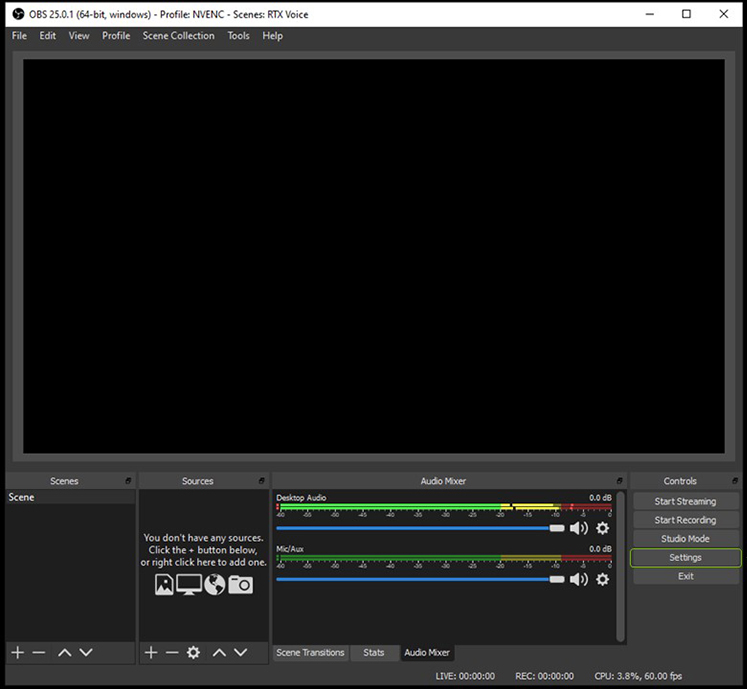
Task: Toggle Studio Mode
Action: (x=685, y=539)
